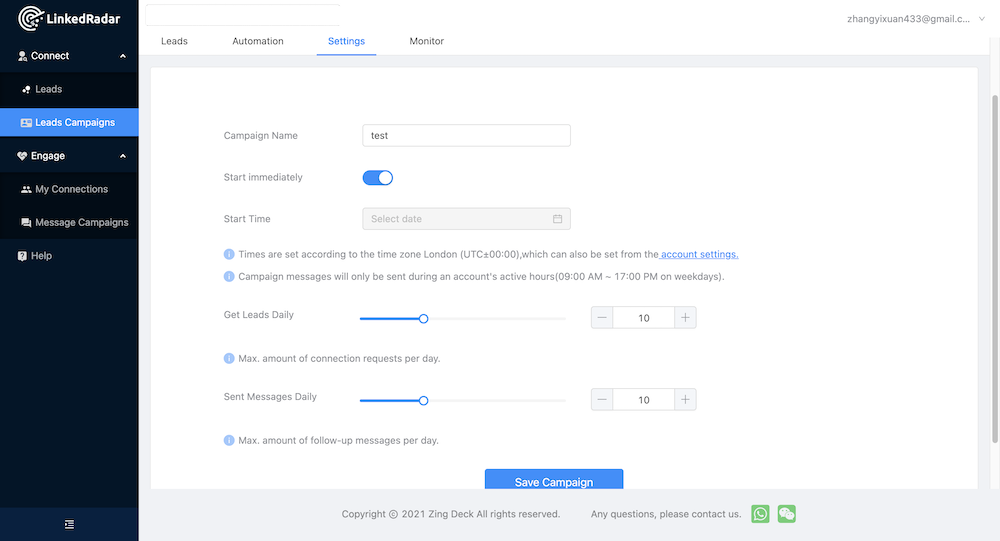Screen dimensions: 1000x541
Task: Click the page vertical scrollbar
Action: coord(995,268)
